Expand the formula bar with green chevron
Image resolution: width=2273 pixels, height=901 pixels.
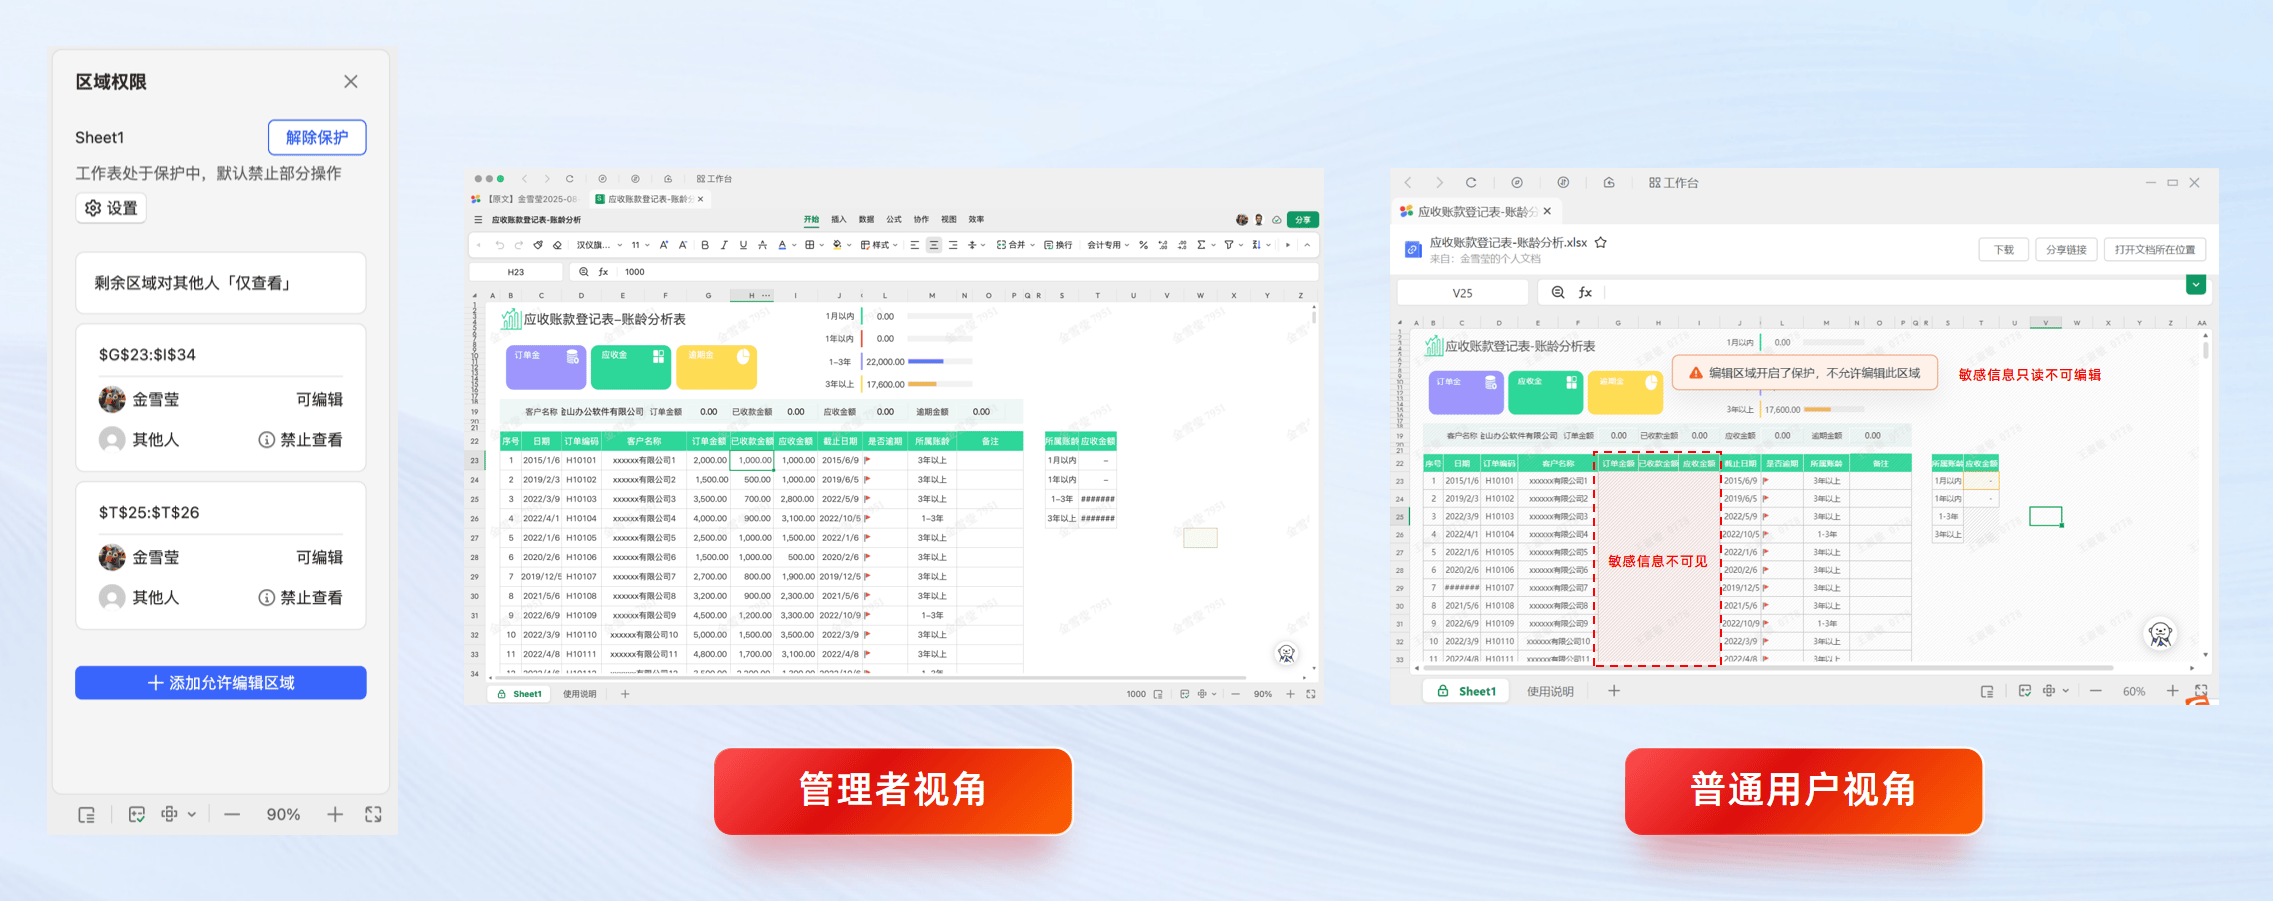point(2195,285)
